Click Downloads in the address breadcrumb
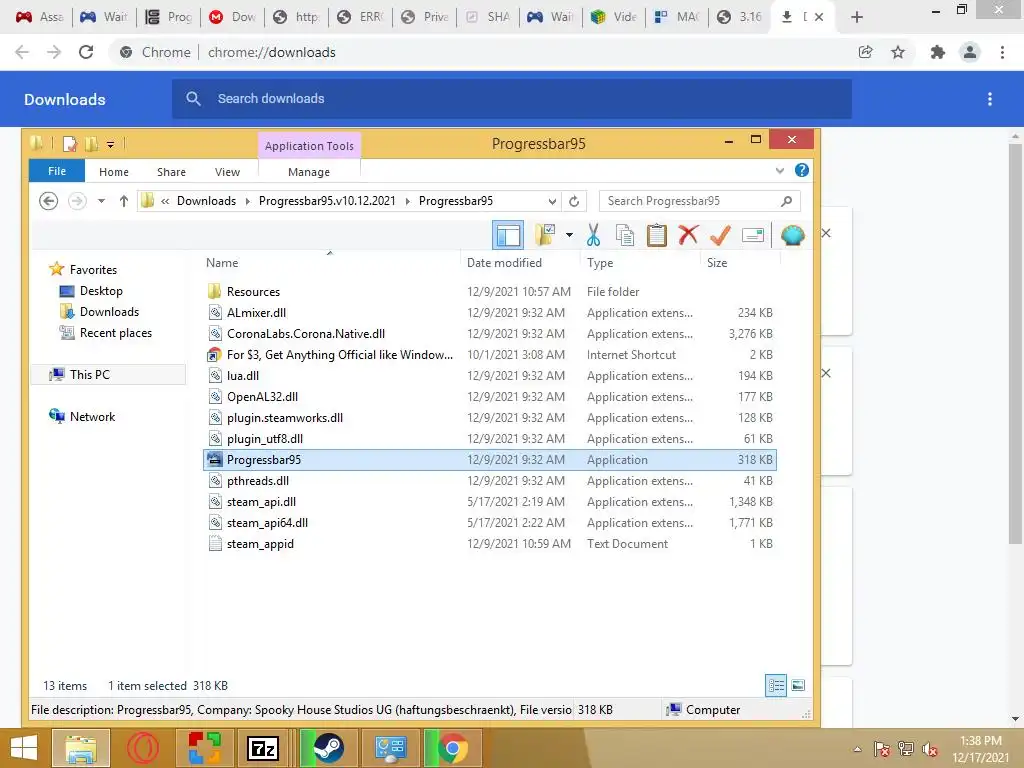 click(x=206, y=201)
